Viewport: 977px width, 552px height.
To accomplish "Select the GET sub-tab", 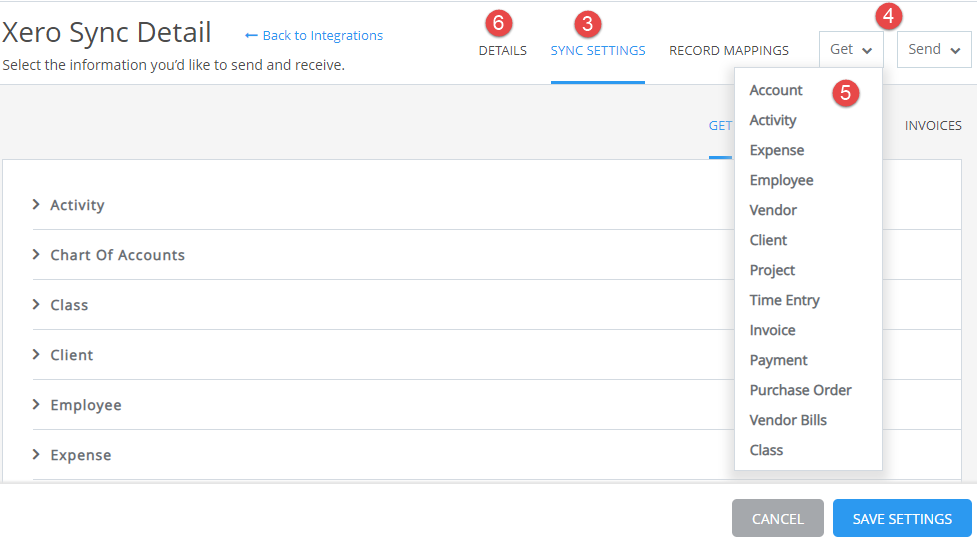I will coord(720,126).
